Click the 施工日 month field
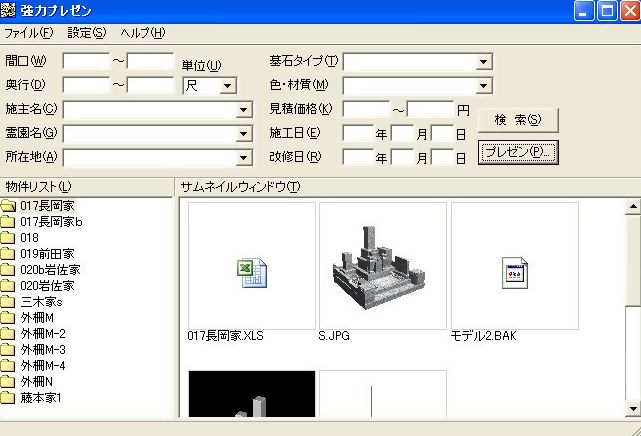The height and width of the screenshot is (436, 641). (403, 134)
